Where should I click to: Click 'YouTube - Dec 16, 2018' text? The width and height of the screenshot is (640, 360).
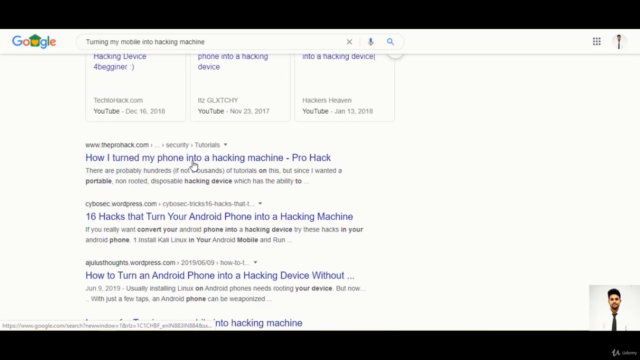coord(129,111)
